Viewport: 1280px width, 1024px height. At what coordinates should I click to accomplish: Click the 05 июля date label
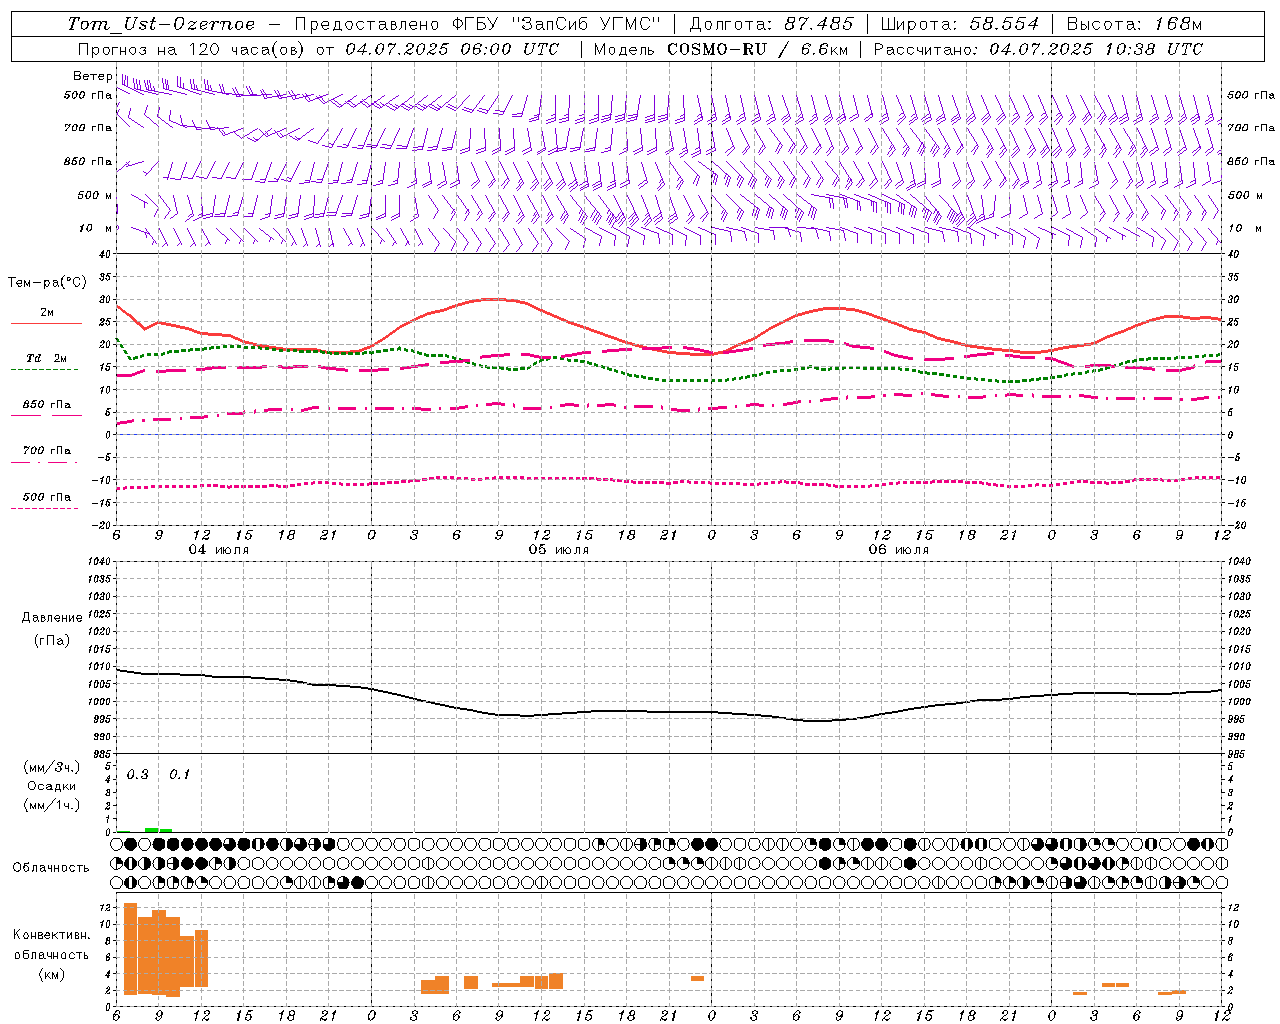(x=559, y=550)
